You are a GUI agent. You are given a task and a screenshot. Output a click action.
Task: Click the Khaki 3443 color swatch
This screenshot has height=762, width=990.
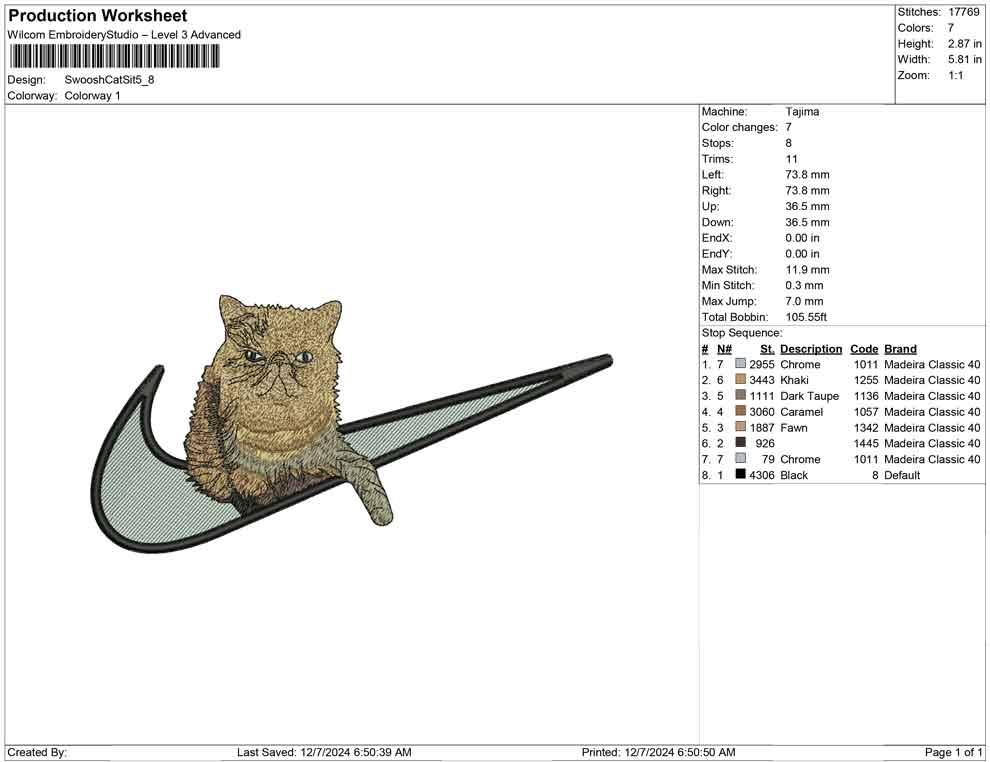741,379
